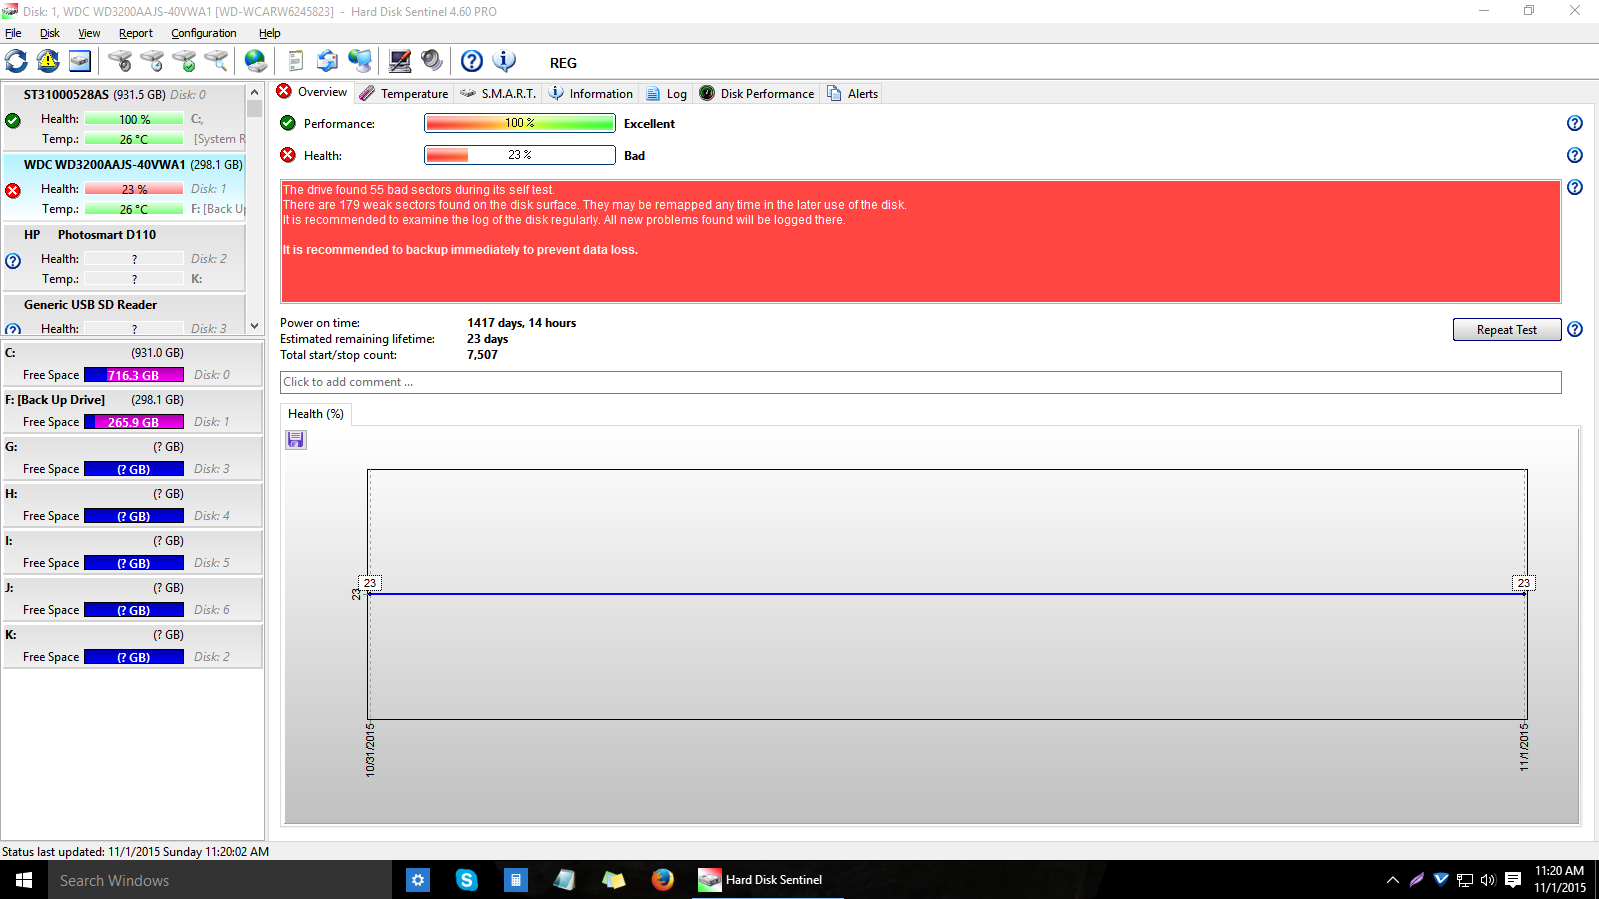Select the ST31000528AS disk in the list
Viewport: 1599px width, 899px height.
(x=124, y=118)
